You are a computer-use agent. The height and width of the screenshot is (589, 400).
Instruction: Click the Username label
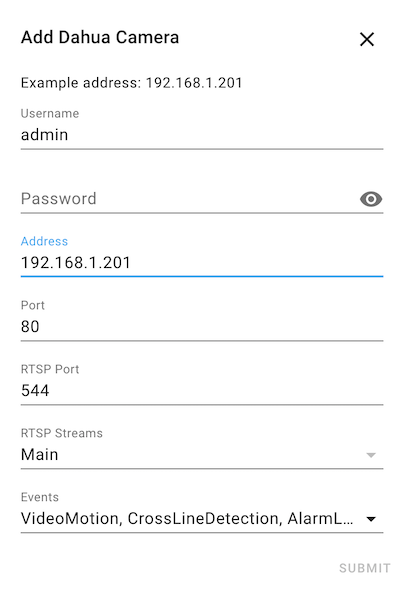click(x=50, y=113)
